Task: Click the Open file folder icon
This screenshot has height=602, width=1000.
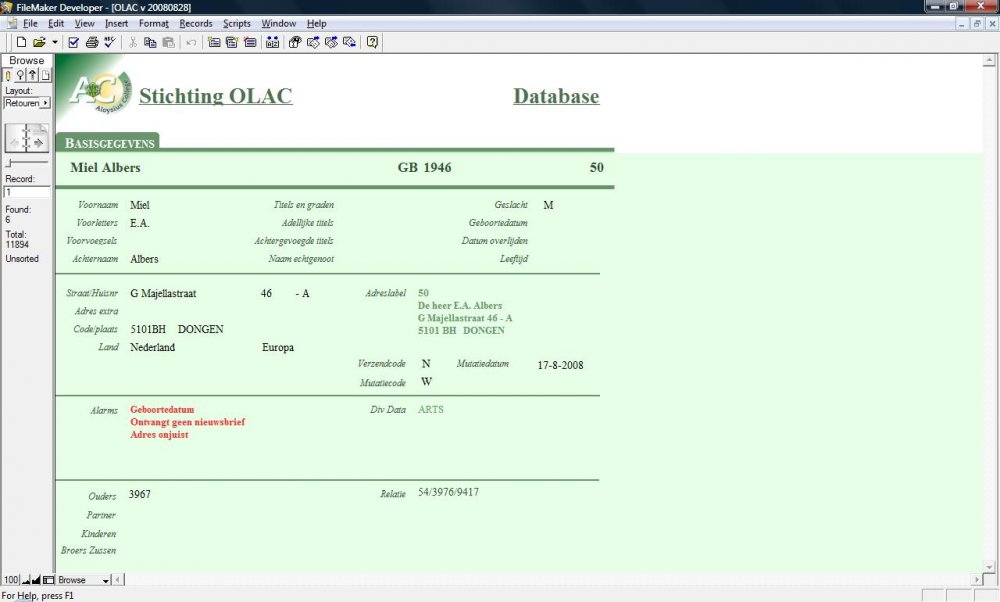Action: coord(39,43)
